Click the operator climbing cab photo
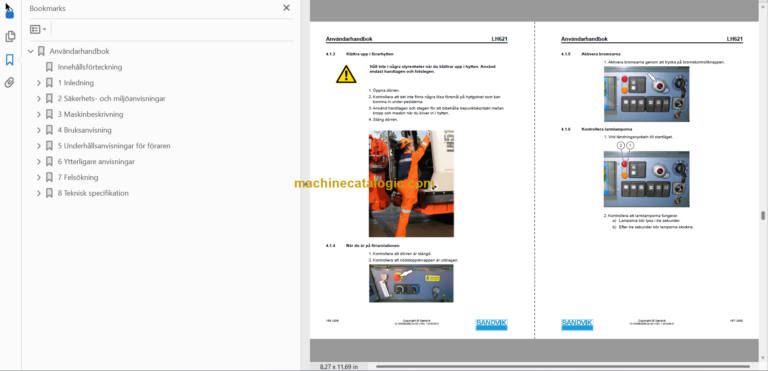The height and width of the screenshot is (371, 768). [x=411, y=183]
